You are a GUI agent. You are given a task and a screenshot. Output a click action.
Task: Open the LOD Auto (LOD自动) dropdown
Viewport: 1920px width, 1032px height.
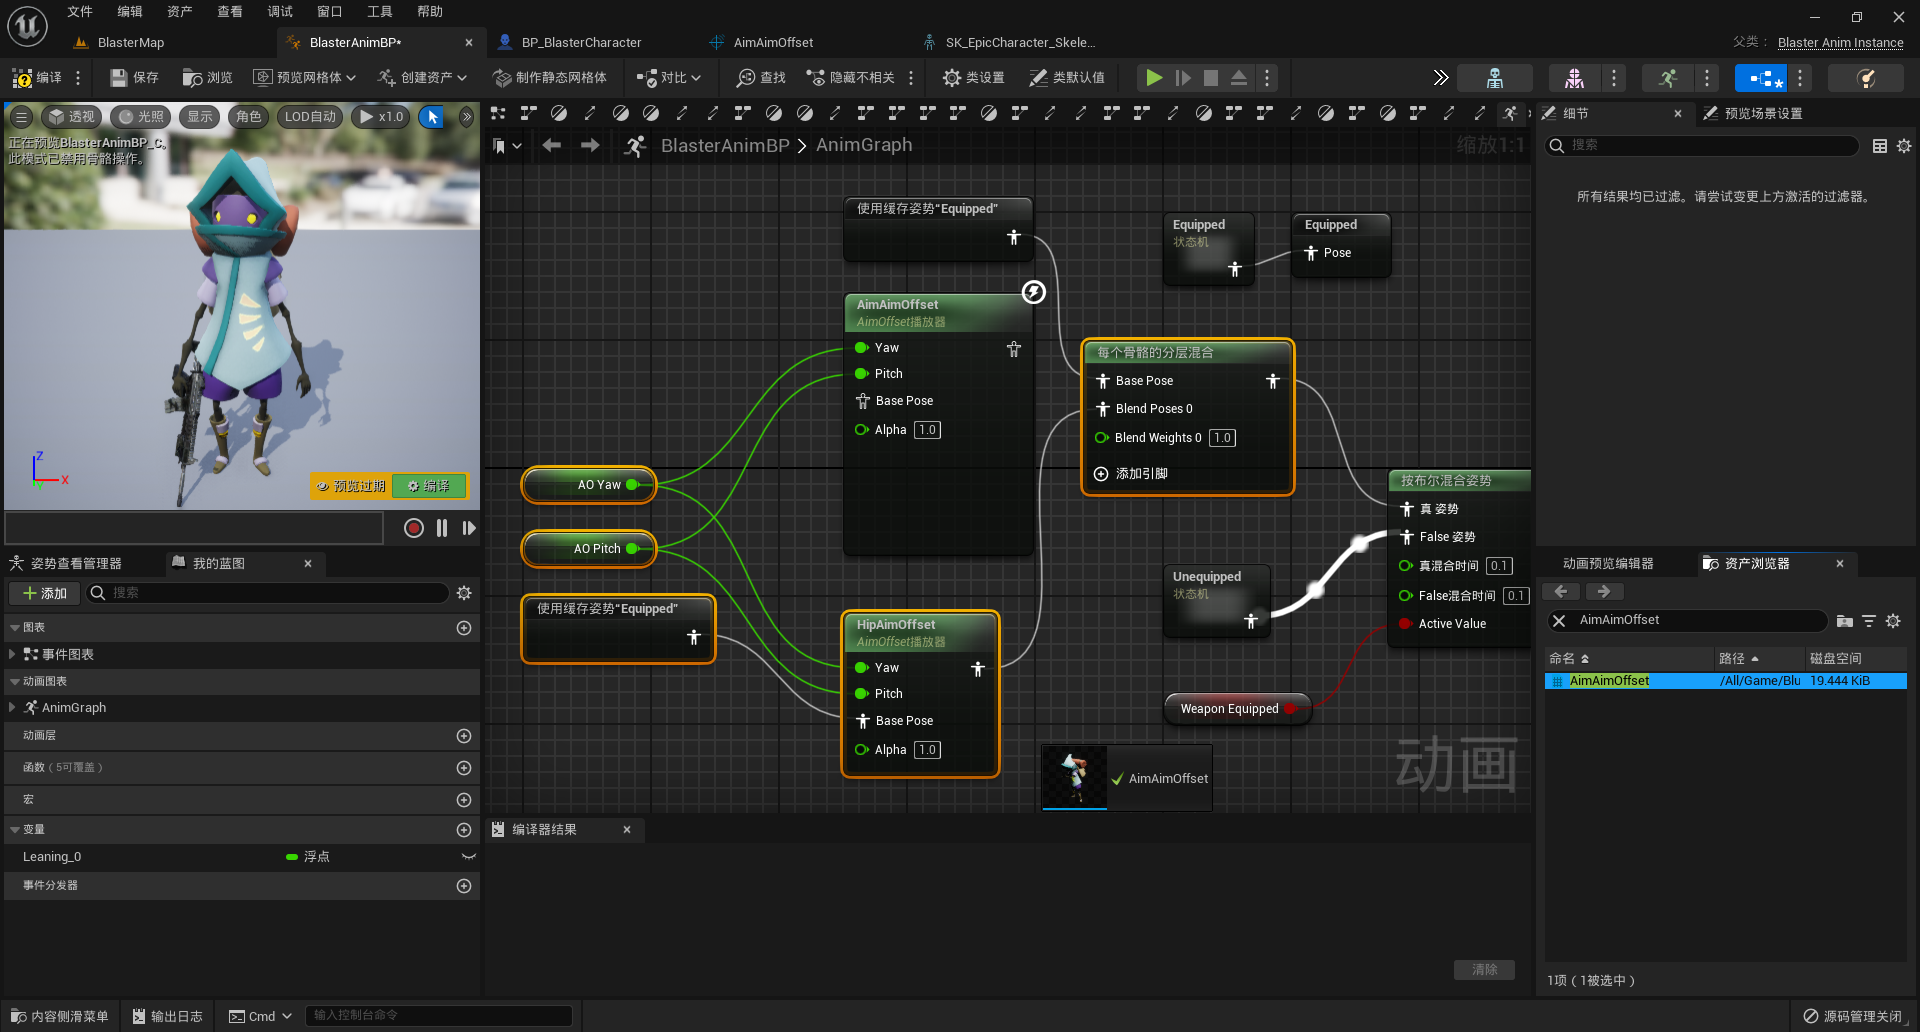tap(310, 117)
